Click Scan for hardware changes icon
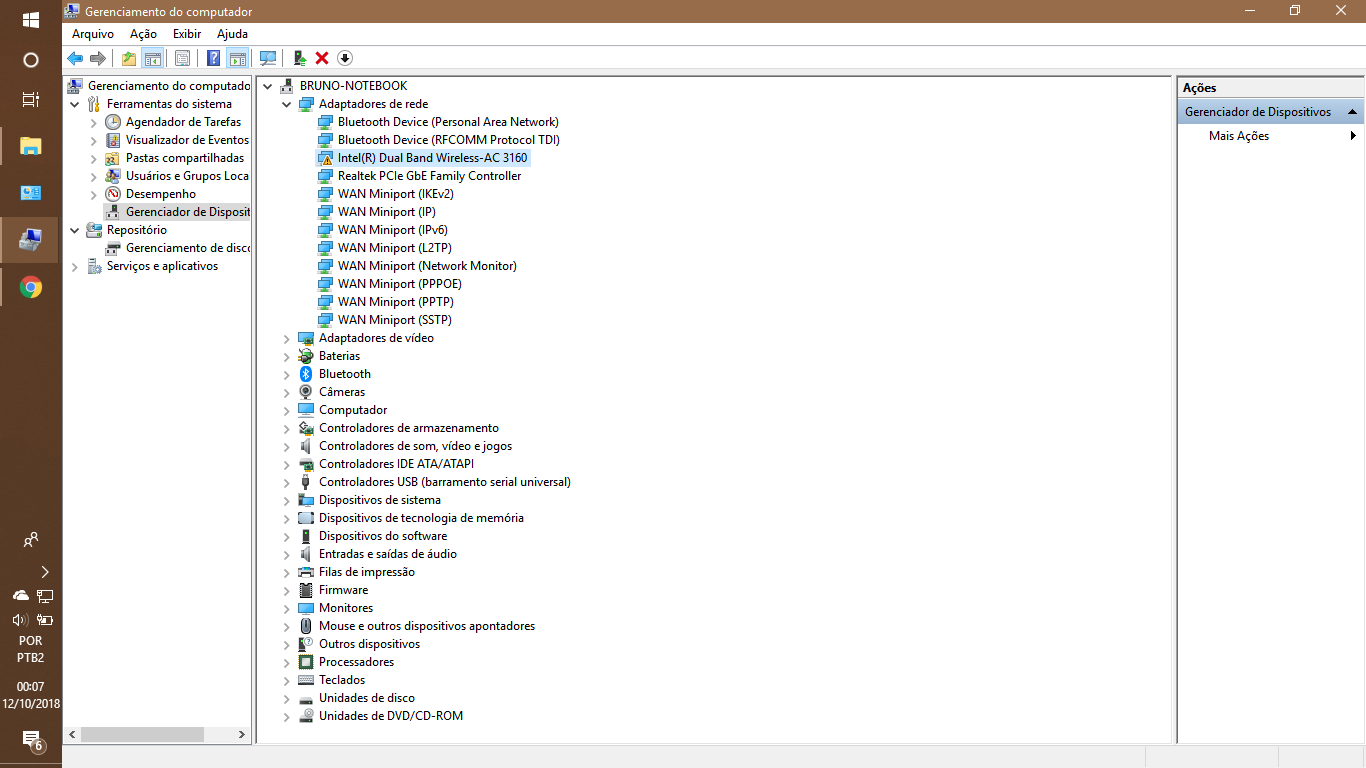 267,58
